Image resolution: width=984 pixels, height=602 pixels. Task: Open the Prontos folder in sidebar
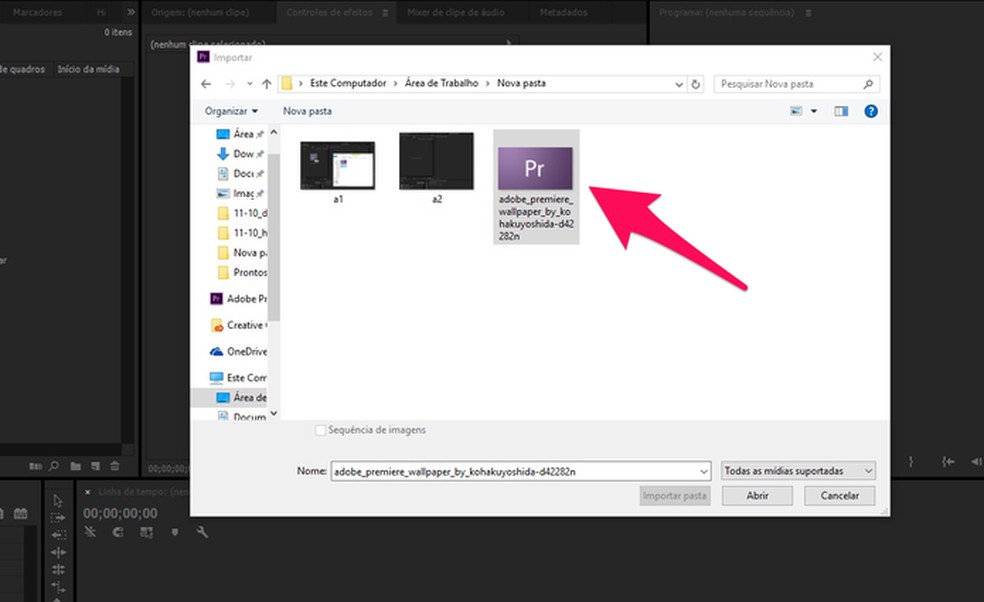tap(242, 272)
